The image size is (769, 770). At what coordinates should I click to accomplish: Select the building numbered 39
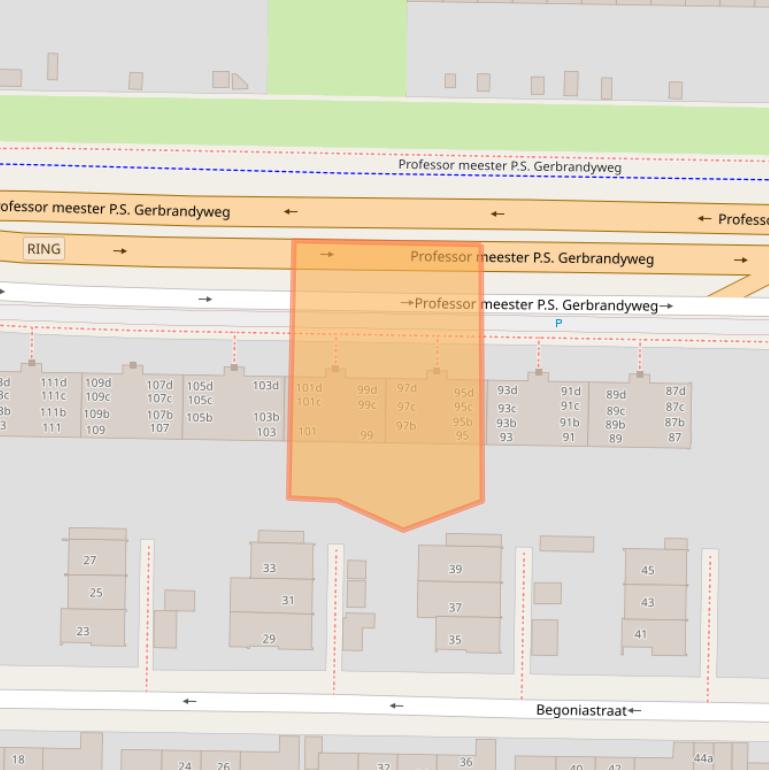(456, 569)
